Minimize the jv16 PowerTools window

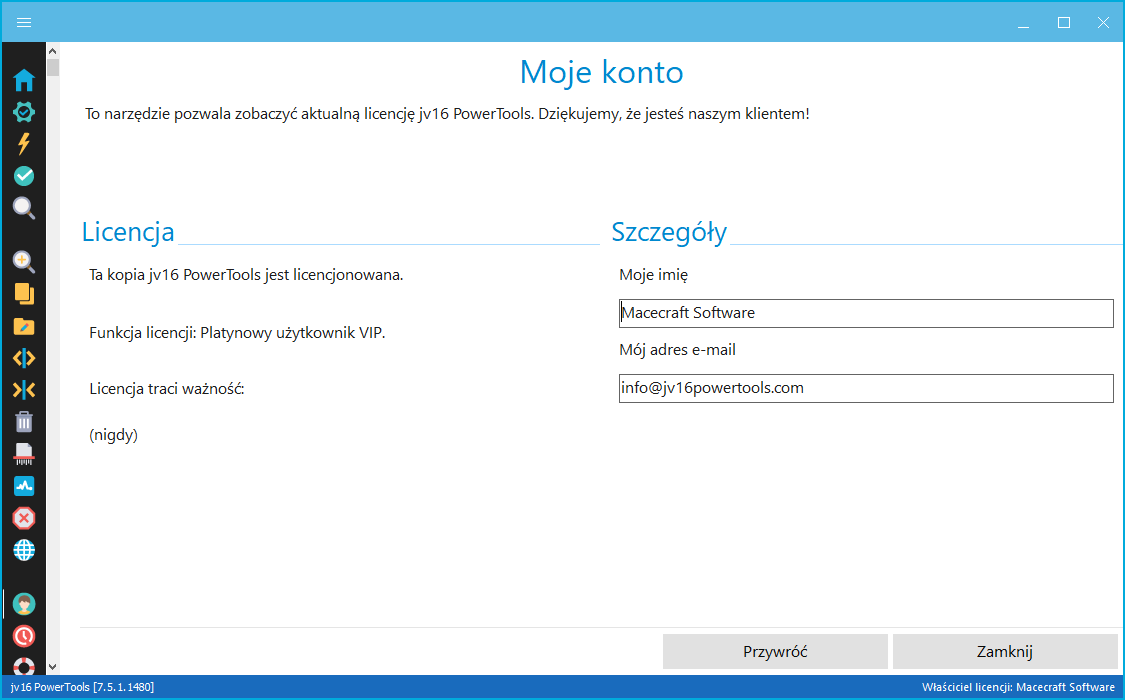pos(1024,22)
